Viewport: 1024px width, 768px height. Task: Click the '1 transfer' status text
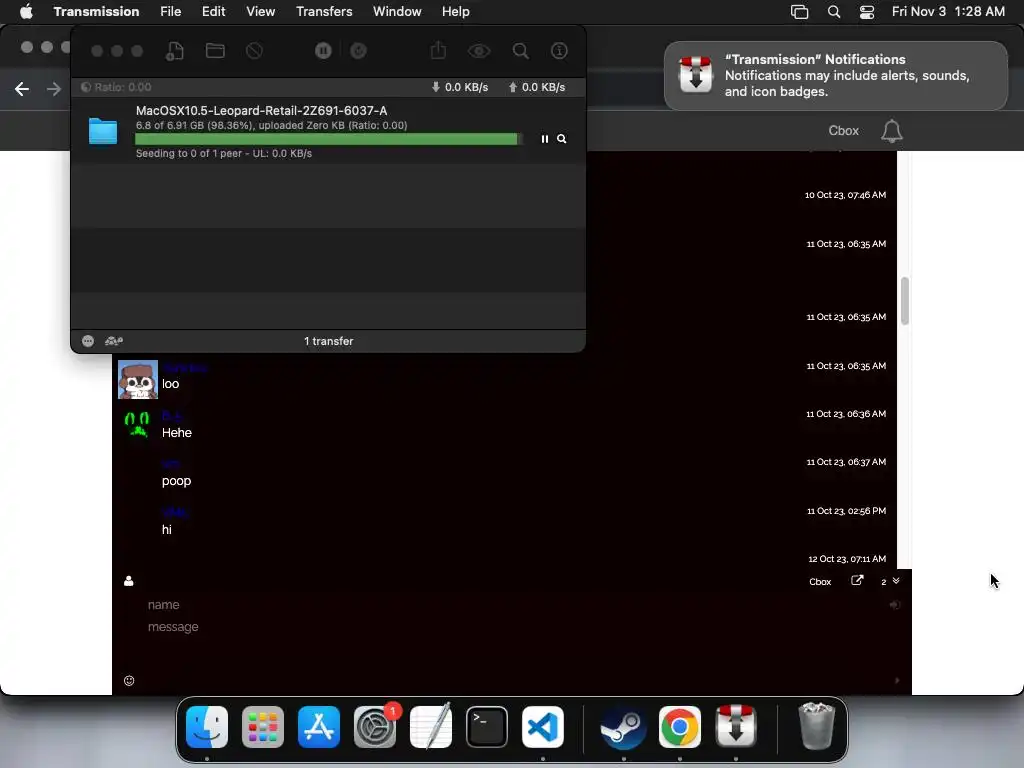tap(328, 341)
